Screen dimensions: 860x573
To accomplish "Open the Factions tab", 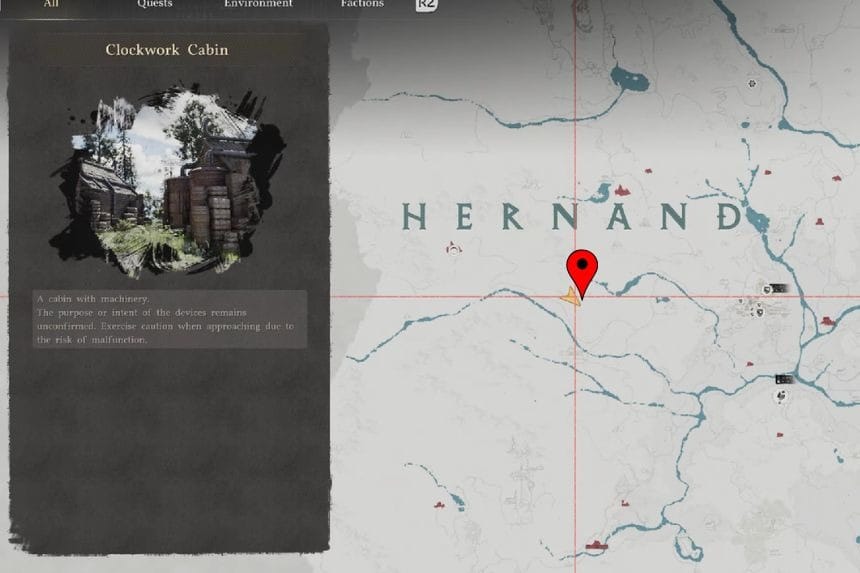I will 362,4.
